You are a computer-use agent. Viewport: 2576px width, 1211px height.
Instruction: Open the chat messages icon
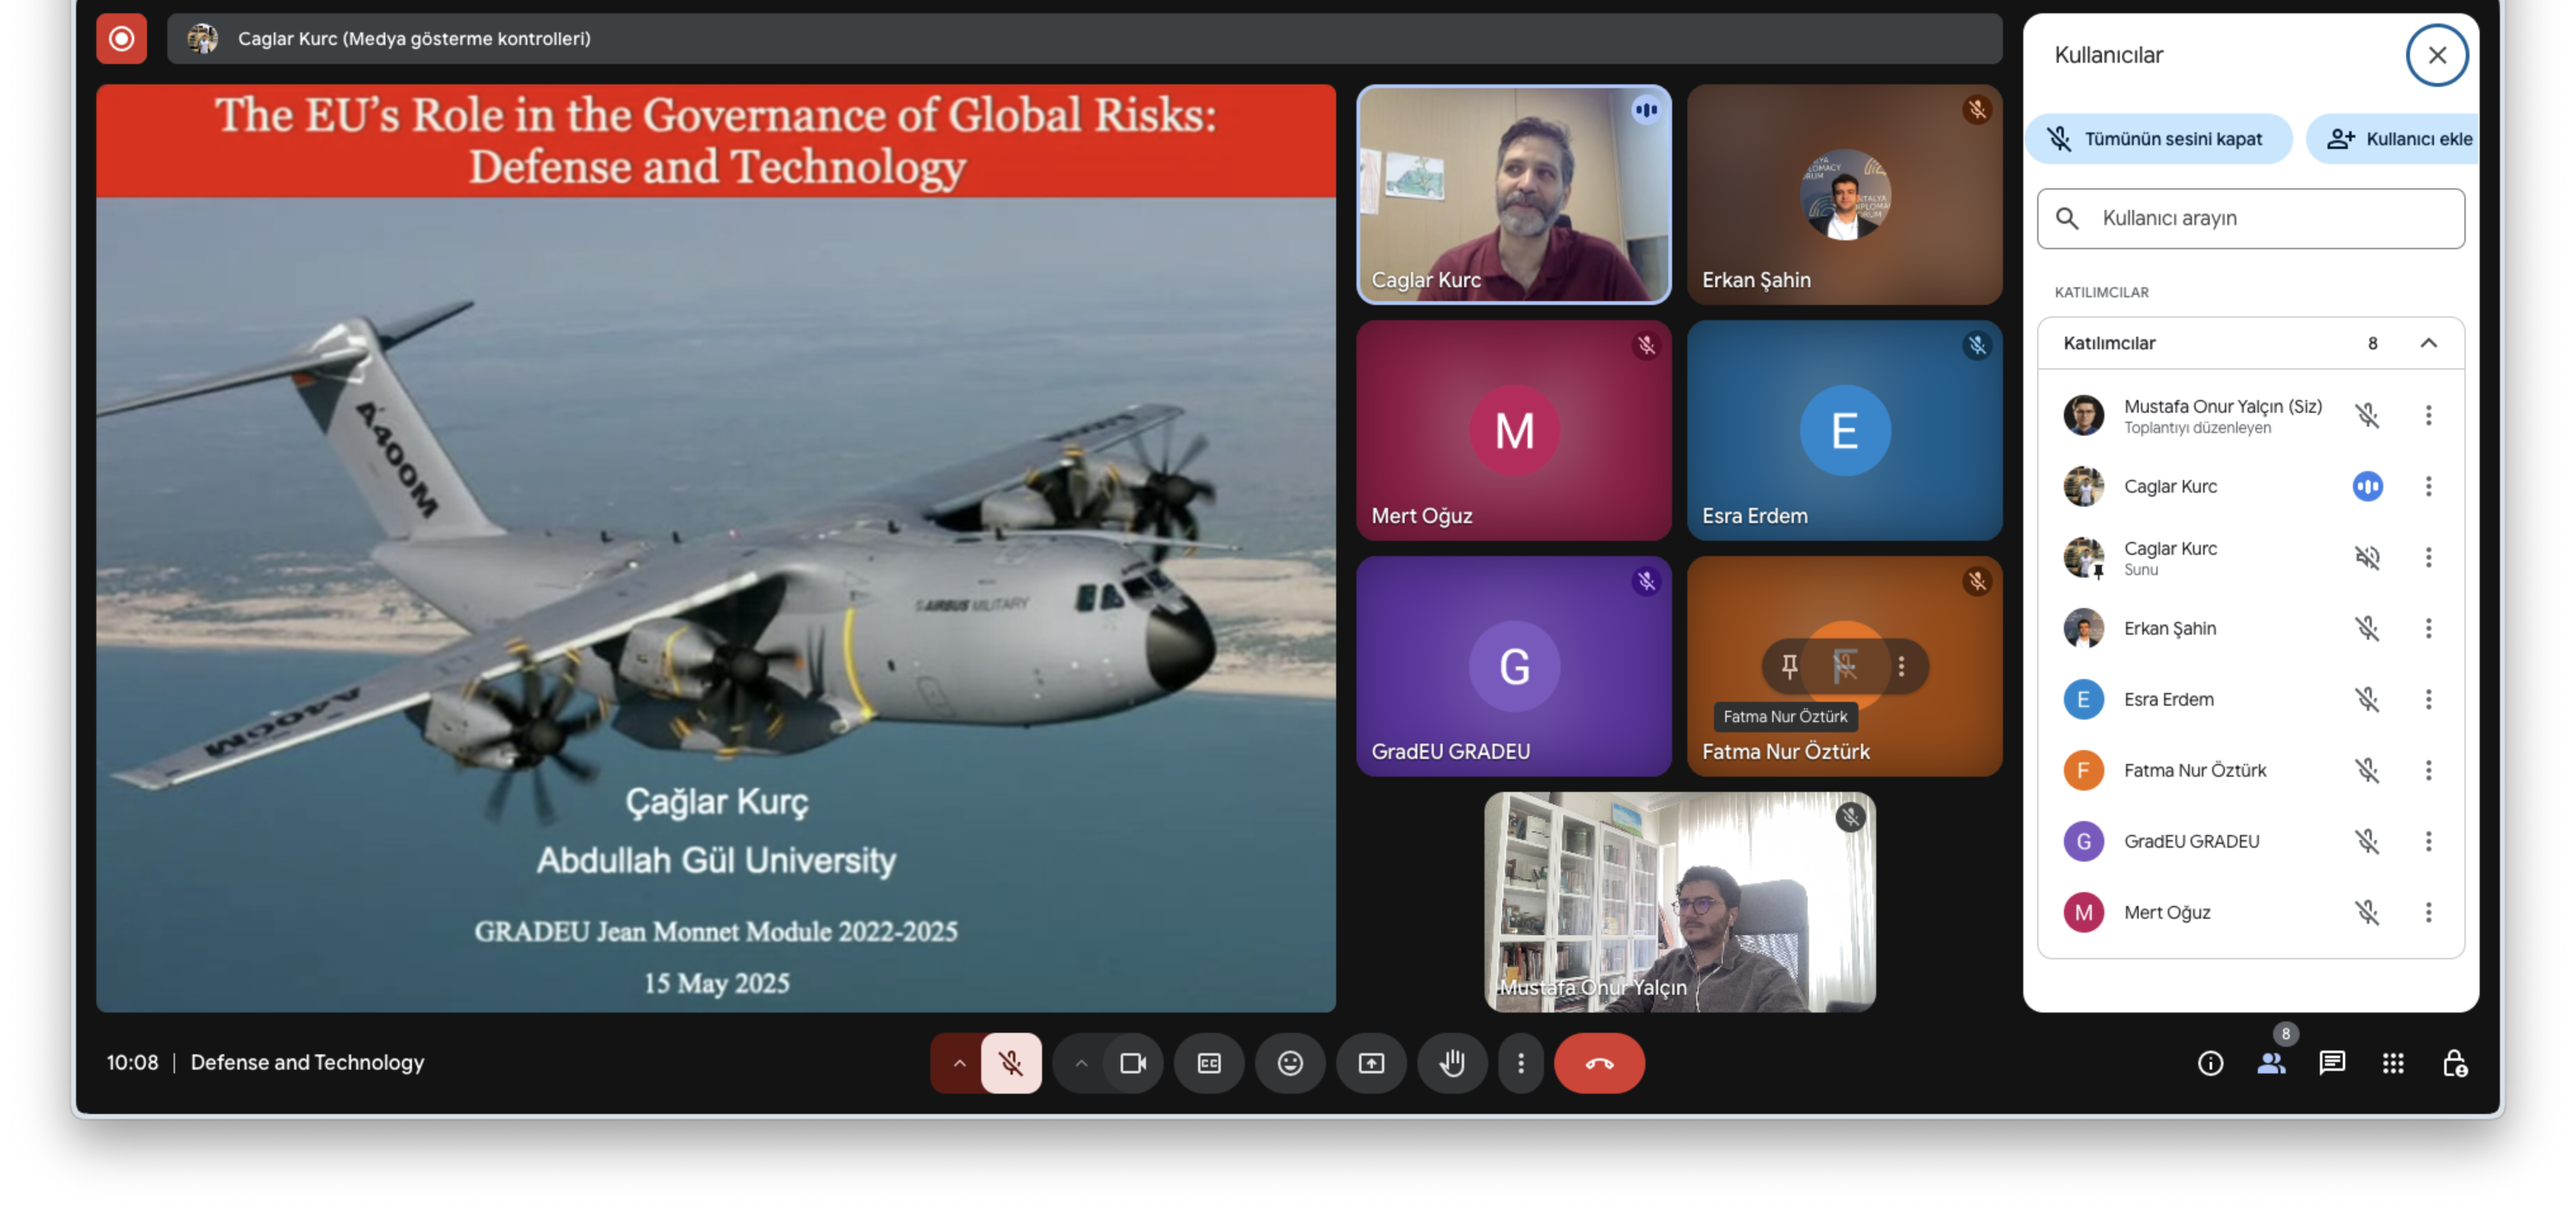tap(2331, 1063)
